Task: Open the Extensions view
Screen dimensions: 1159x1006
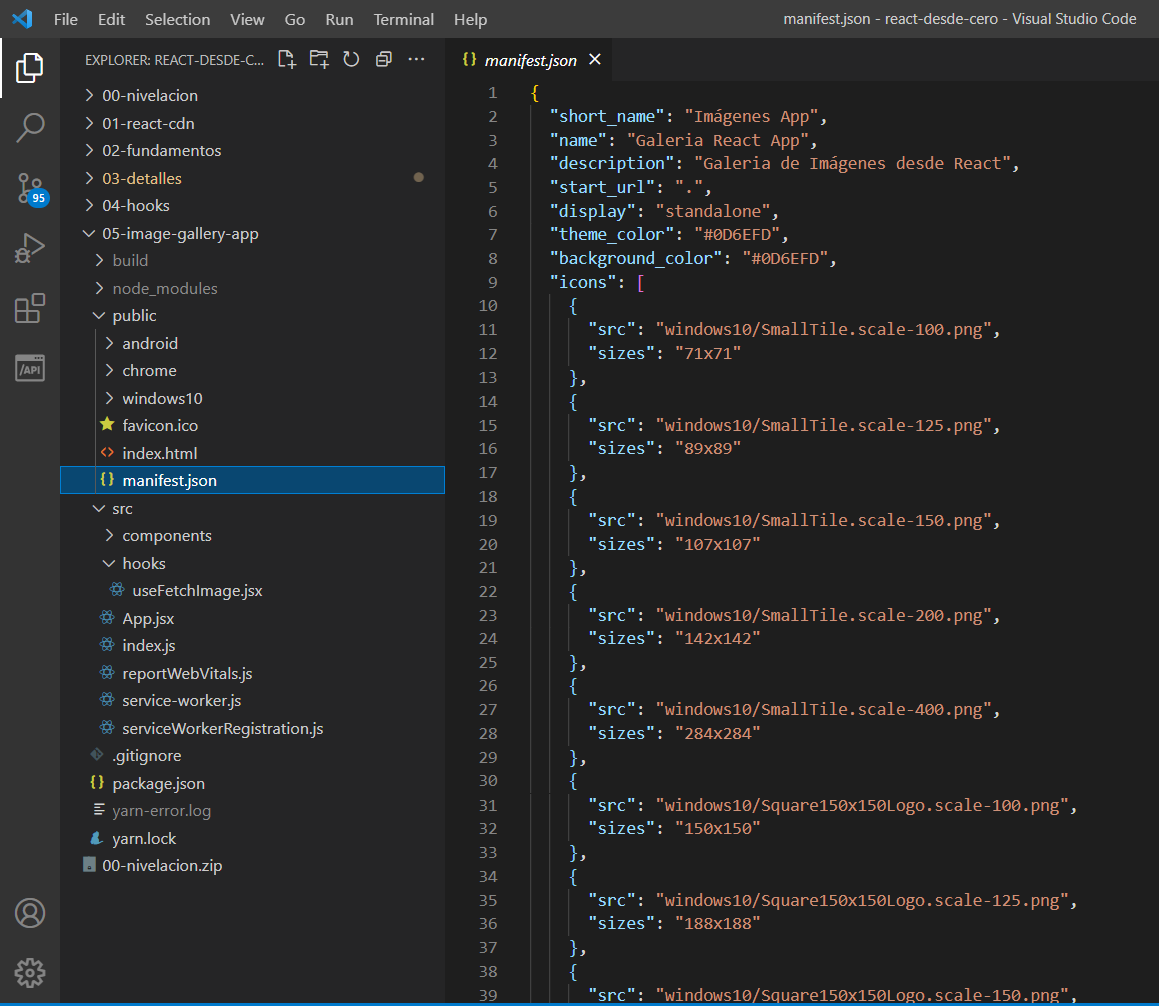Action: 30,308
